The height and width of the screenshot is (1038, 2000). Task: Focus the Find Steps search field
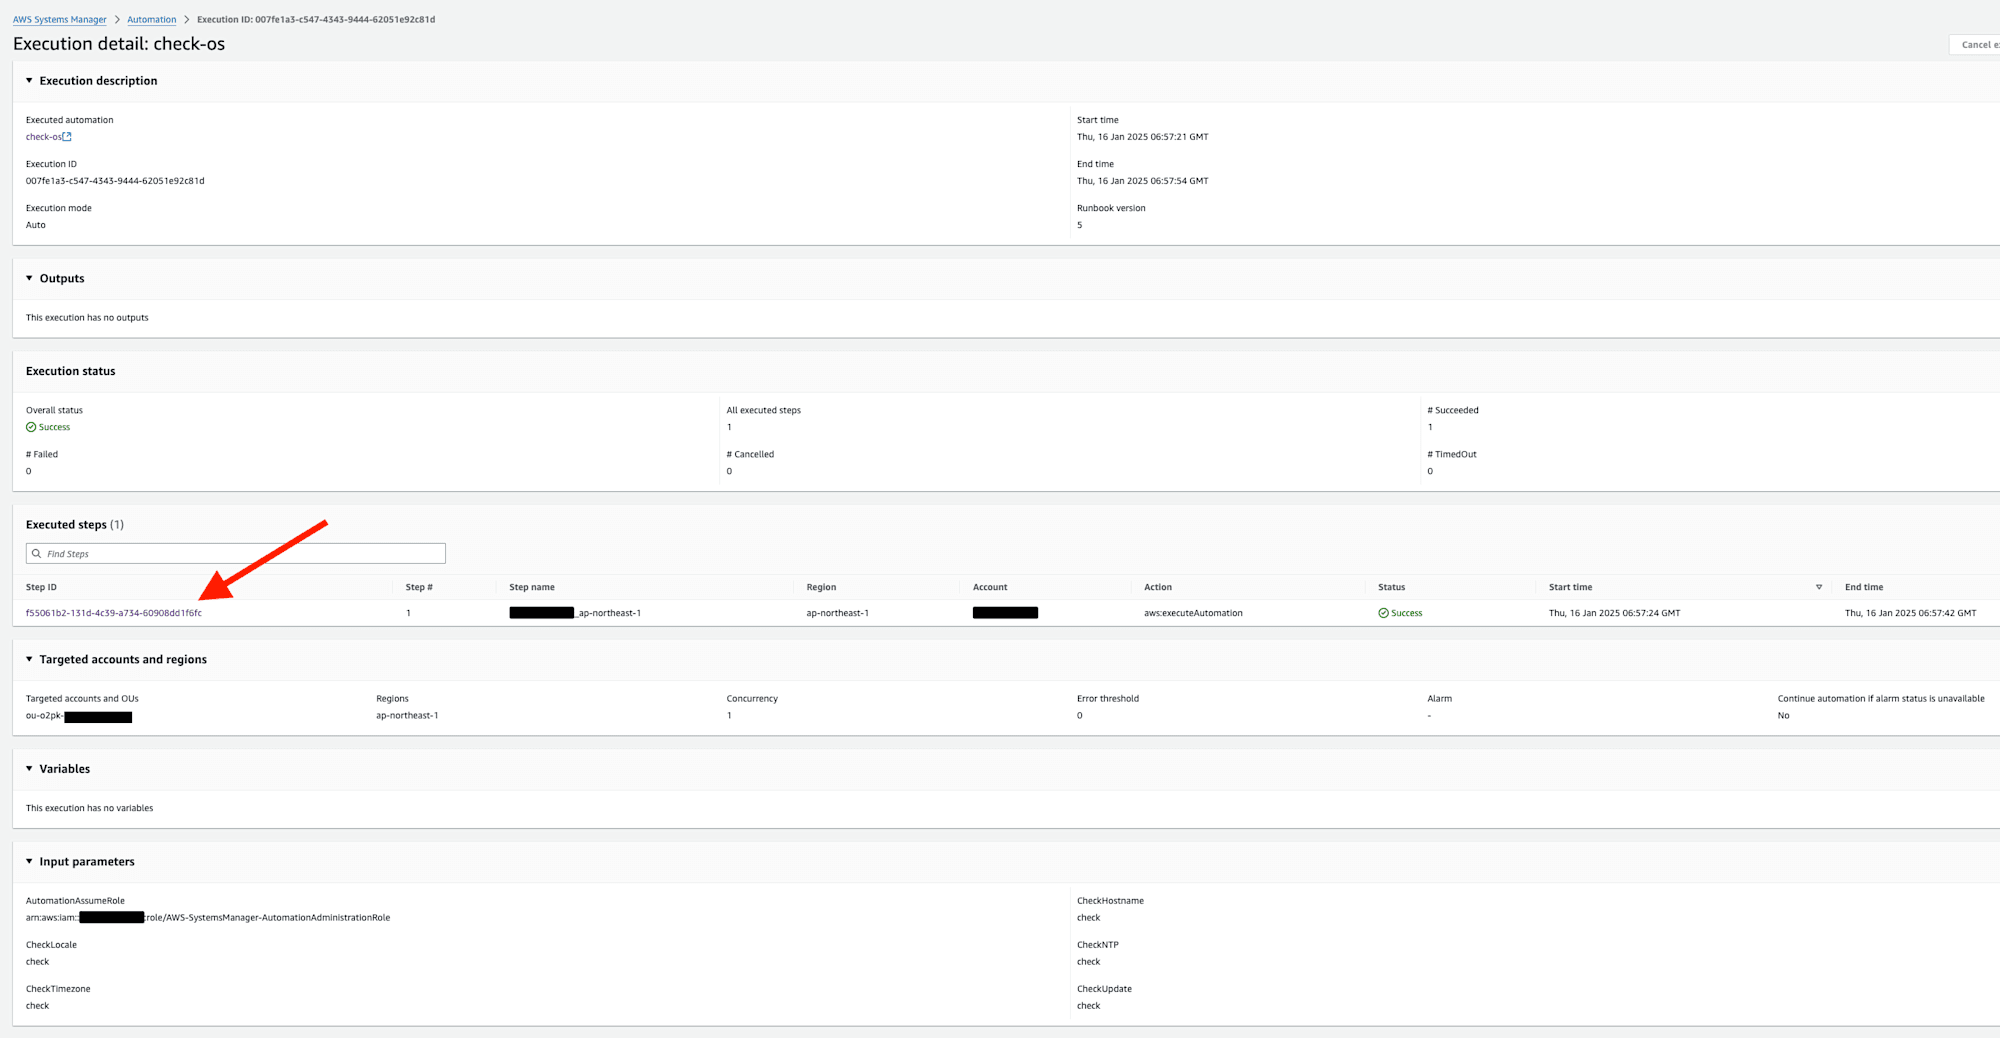click(236, 554)
